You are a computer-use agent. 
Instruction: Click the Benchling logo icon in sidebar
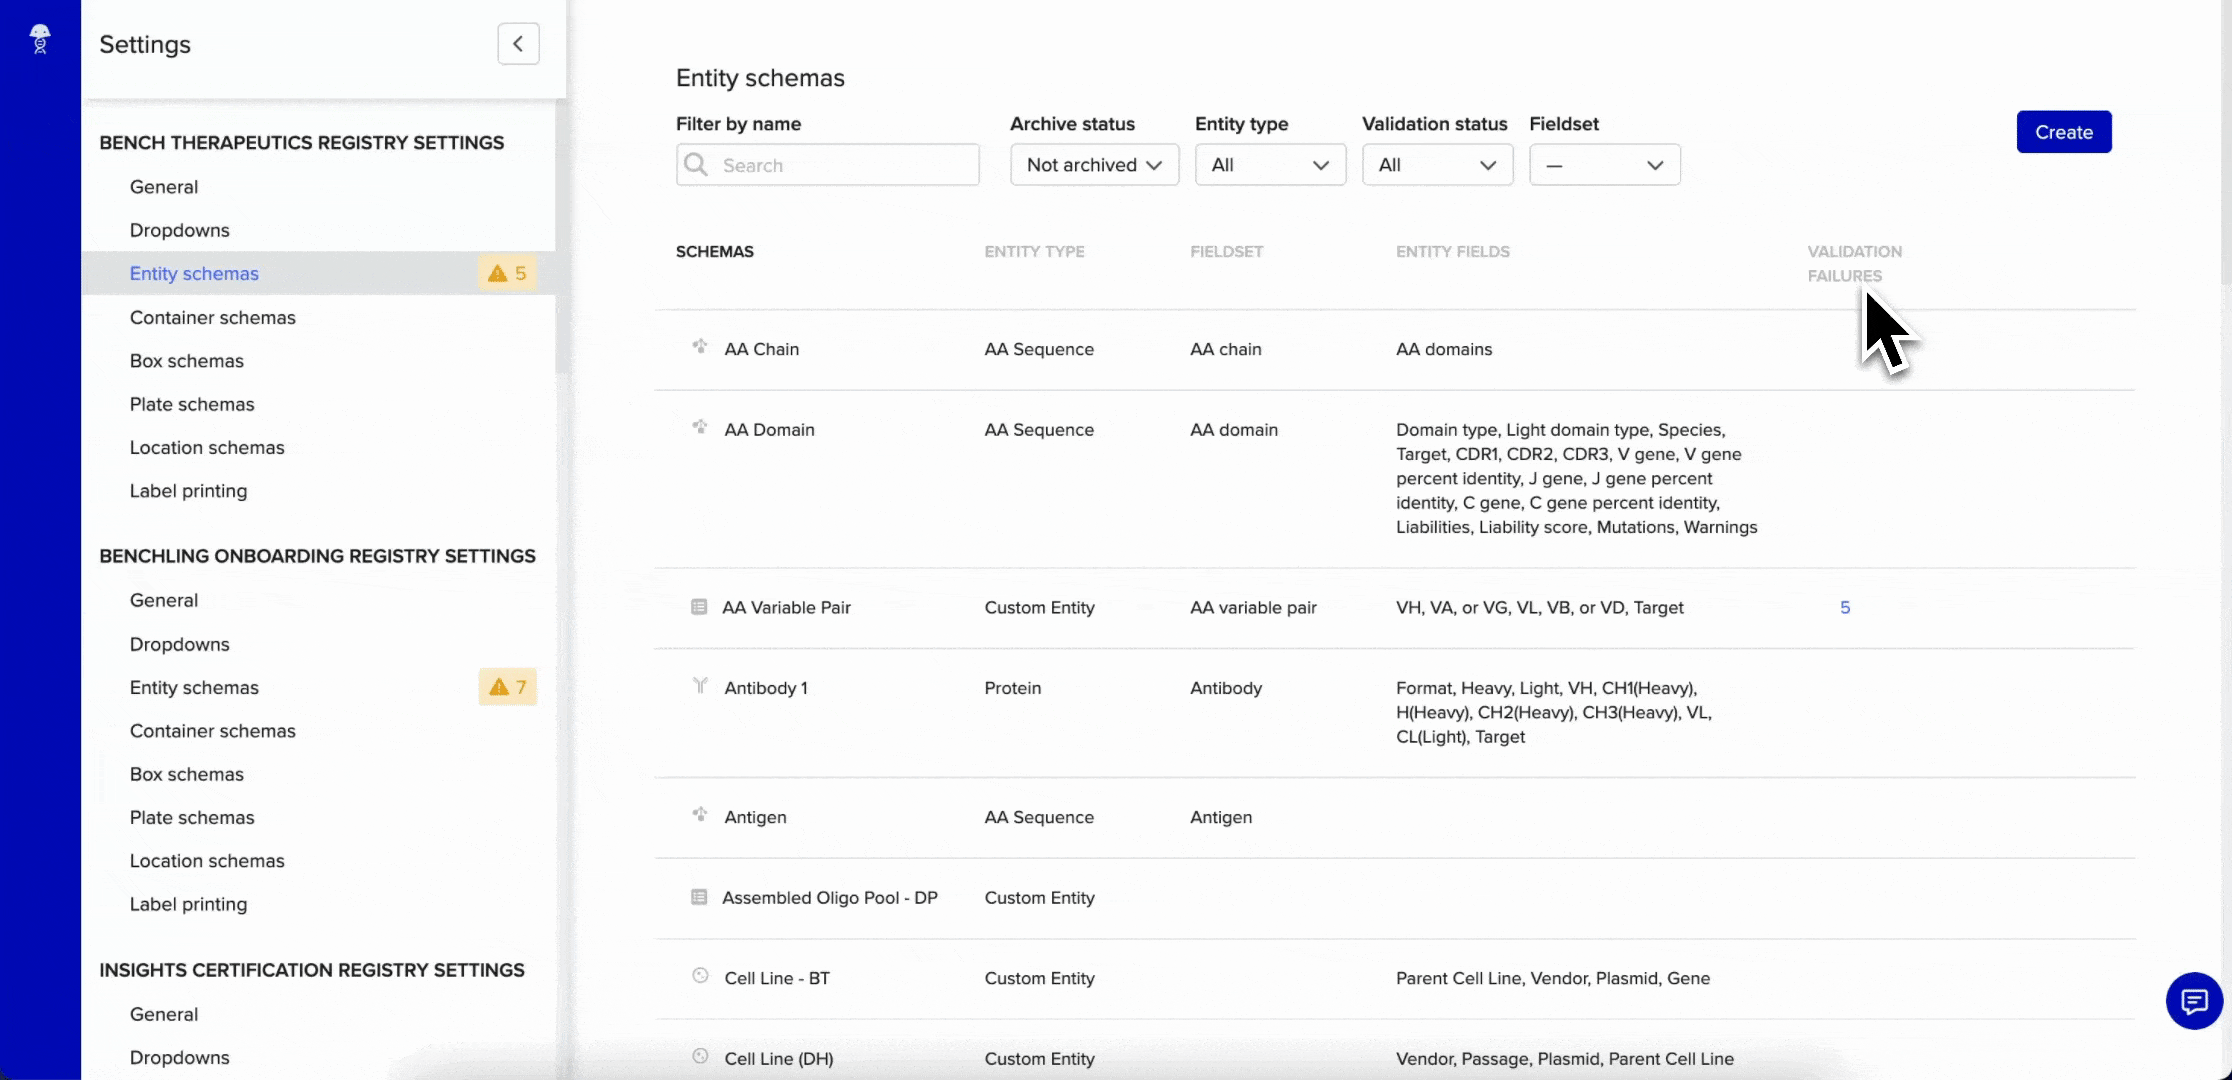(40, 39)
